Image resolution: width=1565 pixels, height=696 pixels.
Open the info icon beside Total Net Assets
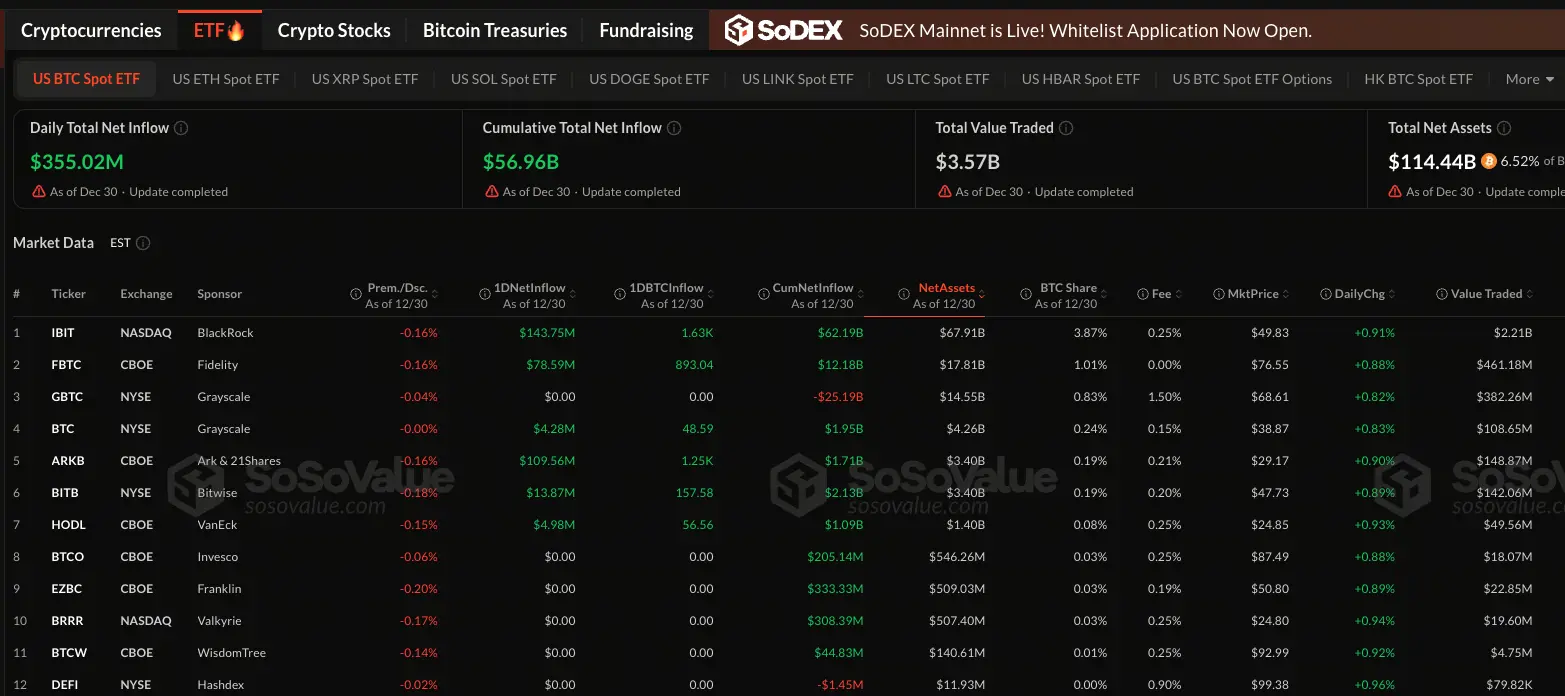click(x=1504, y=128)
